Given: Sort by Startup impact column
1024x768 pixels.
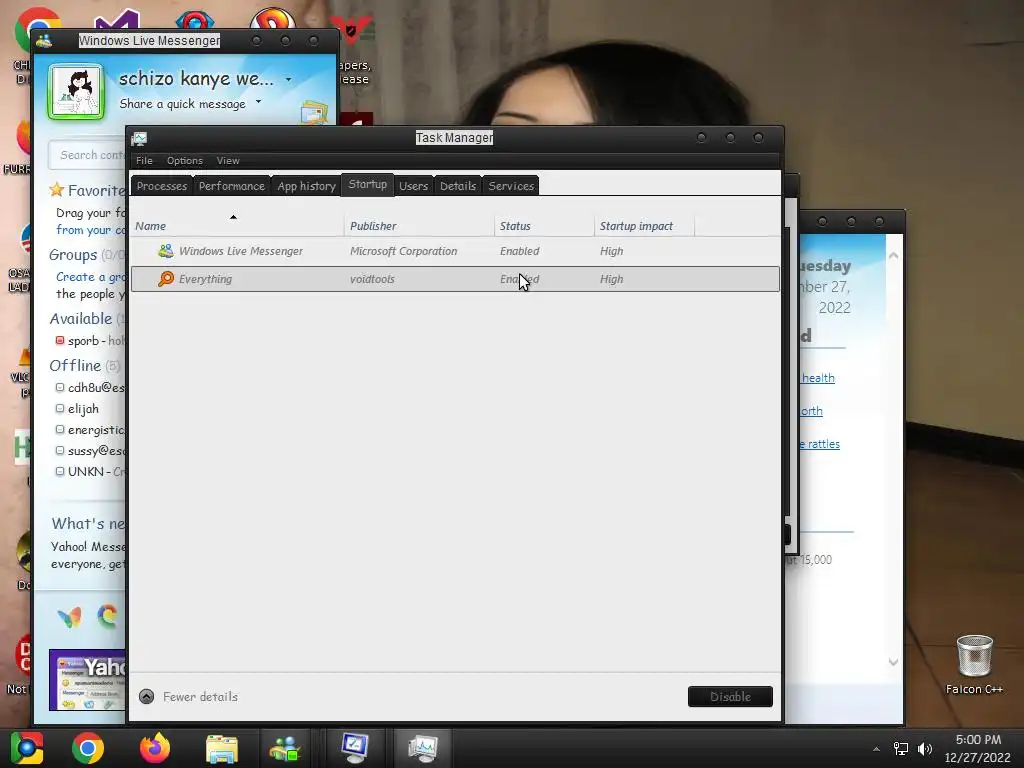Looking at the screenshot, I should [x=645, y=226].
